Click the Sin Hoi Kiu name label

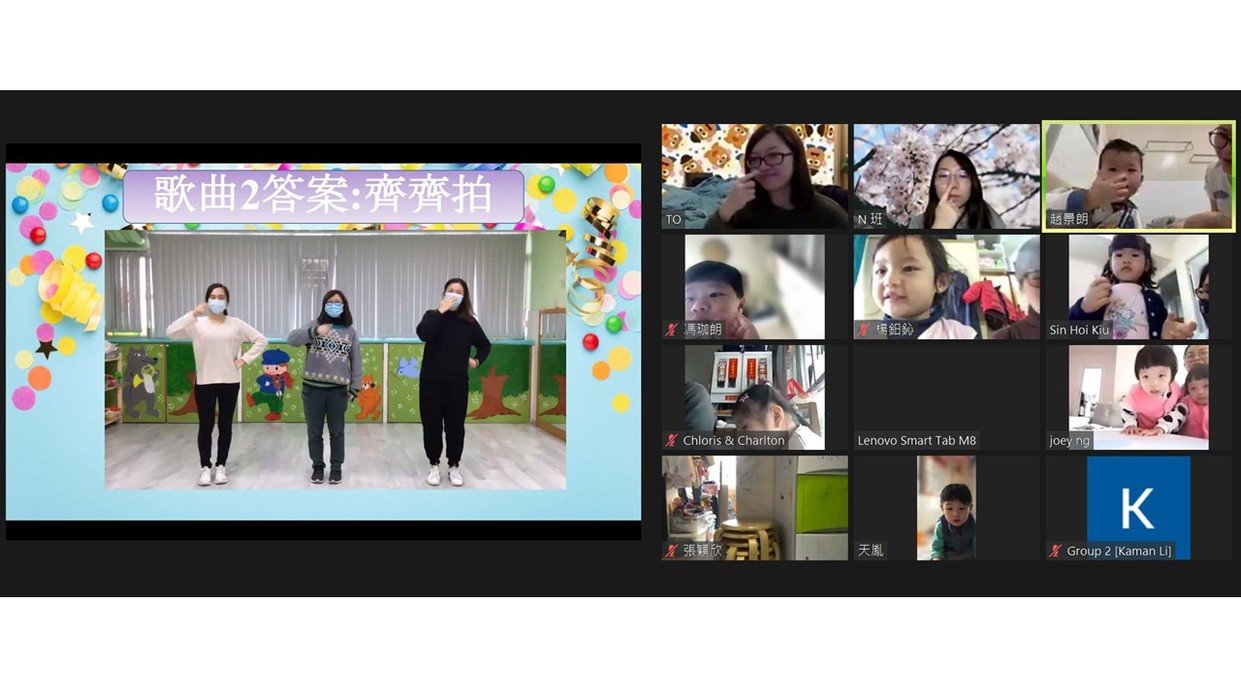click(1079, 330)
